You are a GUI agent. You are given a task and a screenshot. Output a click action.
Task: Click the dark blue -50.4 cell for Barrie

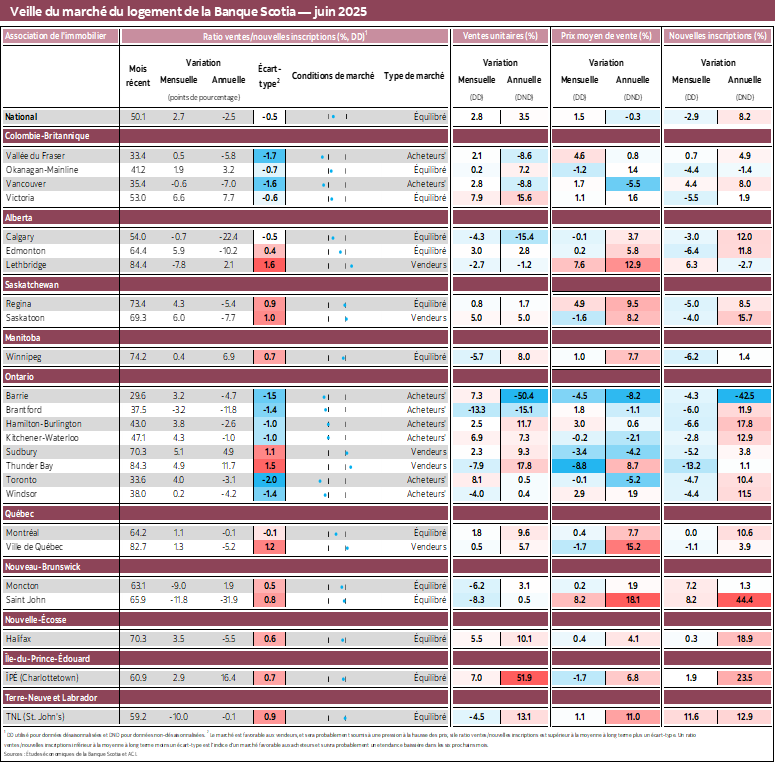524,396
